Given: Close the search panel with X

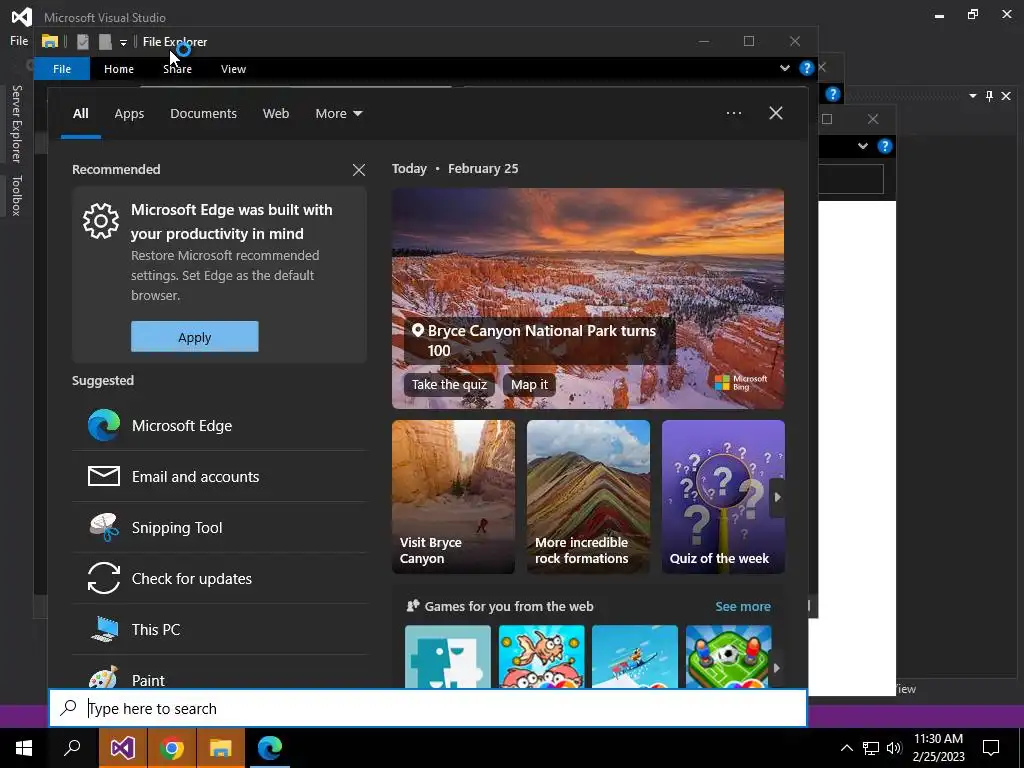Looking at the screenshot, I should (x=775, y=113).
